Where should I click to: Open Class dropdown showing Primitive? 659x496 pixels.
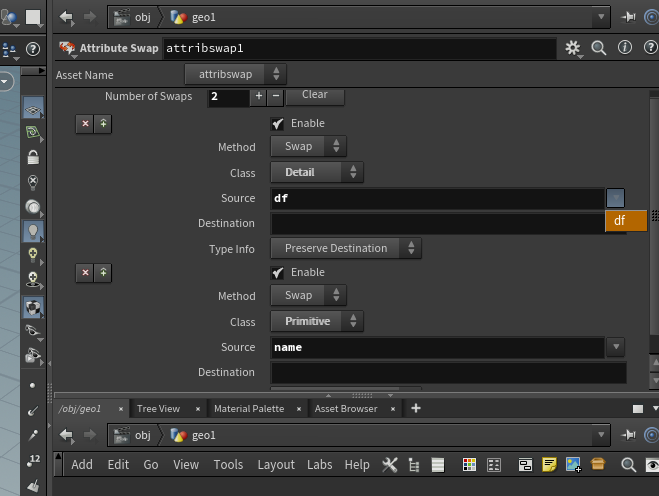tap(317, 322)
